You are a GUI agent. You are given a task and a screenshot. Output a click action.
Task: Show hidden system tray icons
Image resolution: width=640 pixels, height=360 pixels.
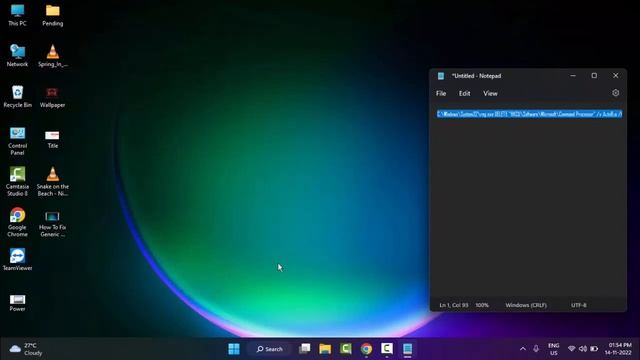point(523,349)
